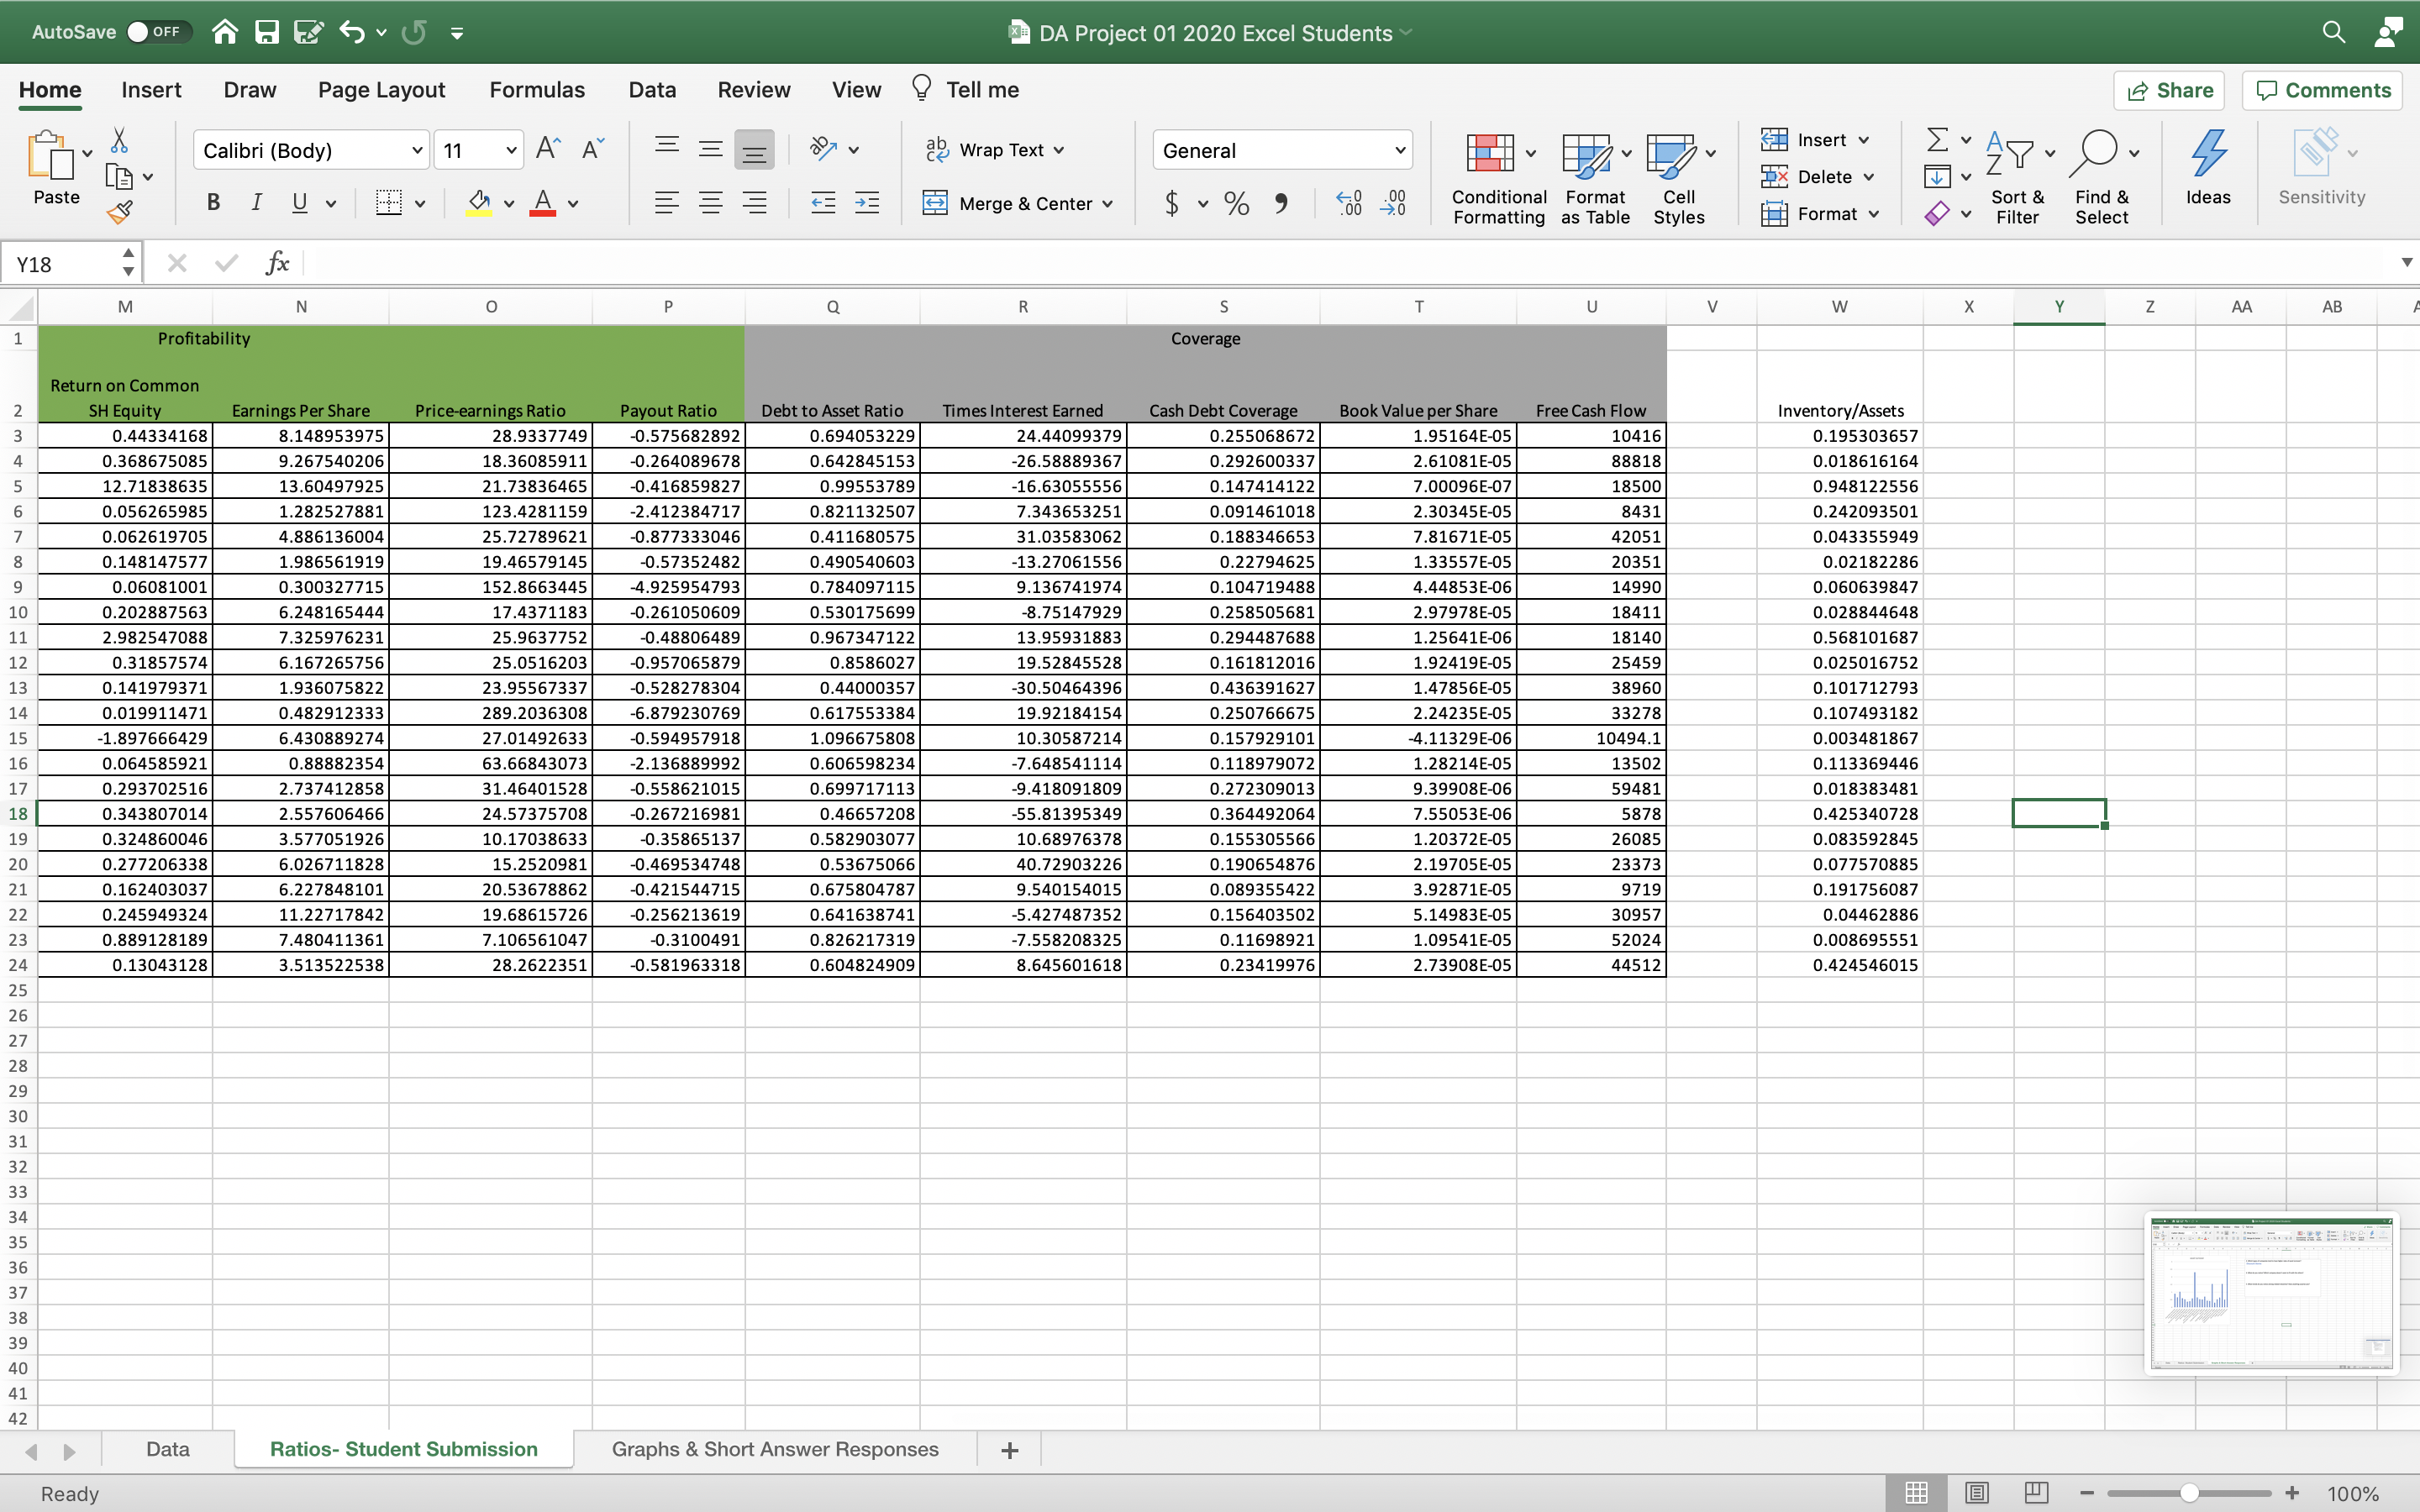The width and height of the screenshot is (2420, 1512).
Task: Open the General number format dropdown
Action: tap(1399, 151)
